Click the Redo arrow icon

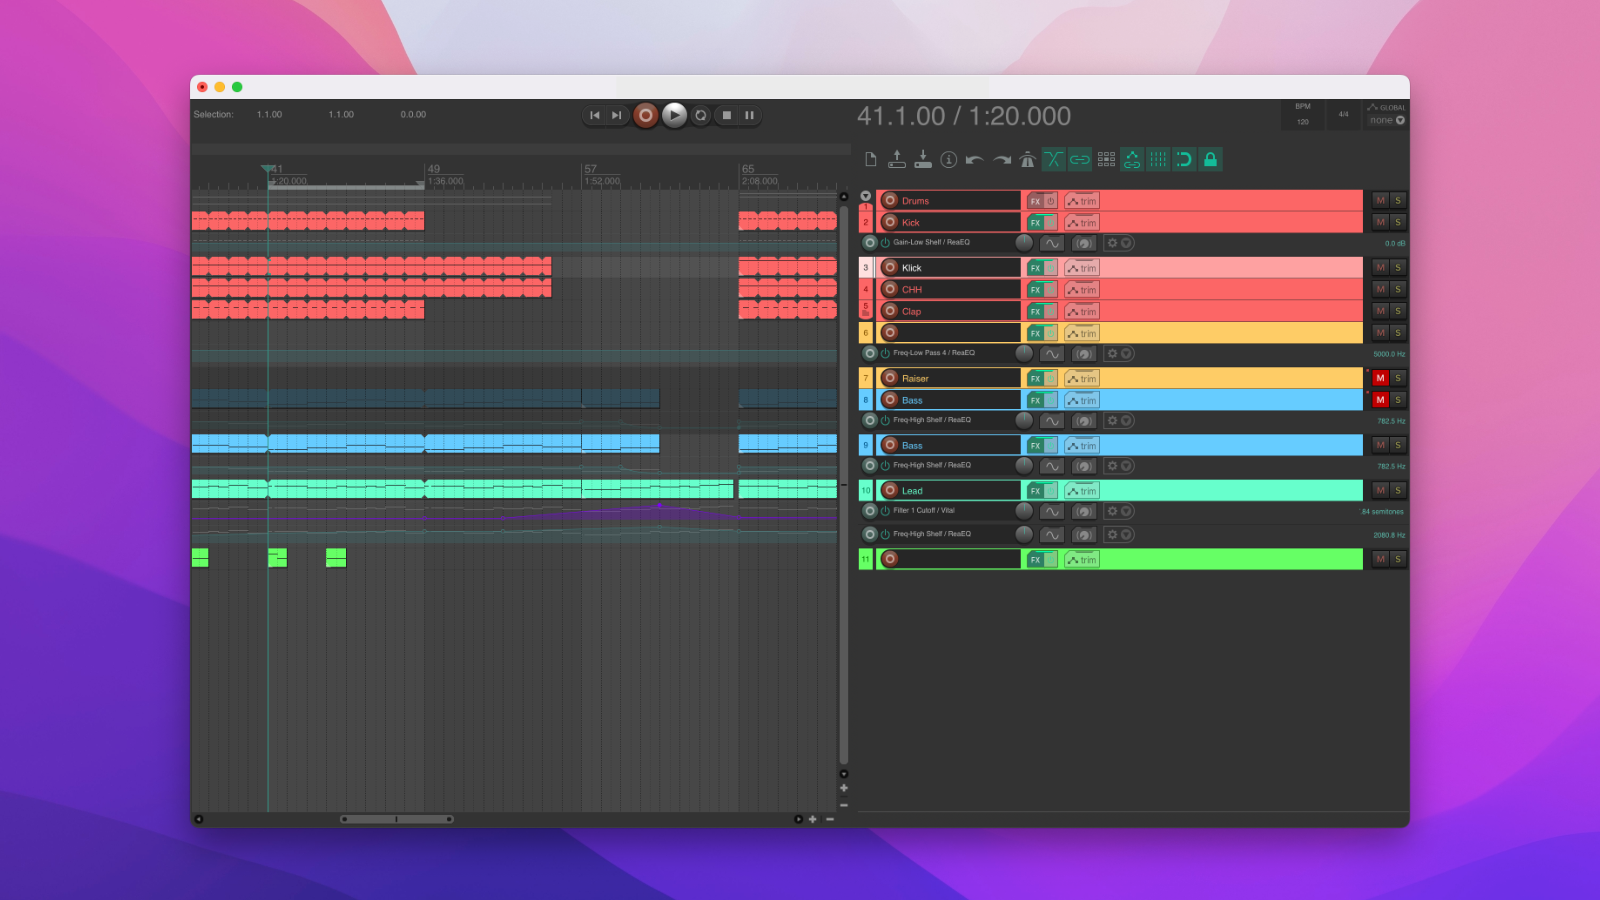[x=1001, y=159]
